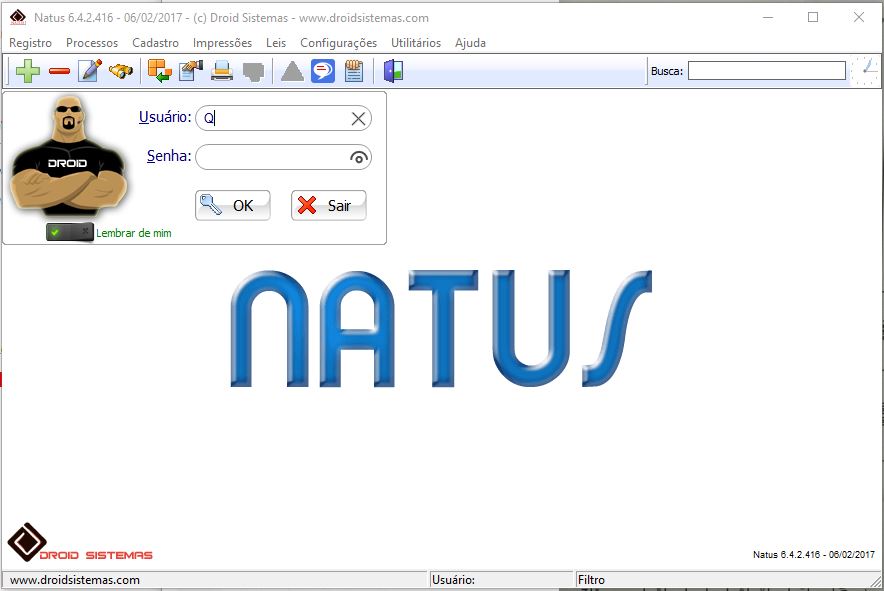Click the OK login button
The width and height of the screenshot is (884, 591).
click(x=233, y=205)
